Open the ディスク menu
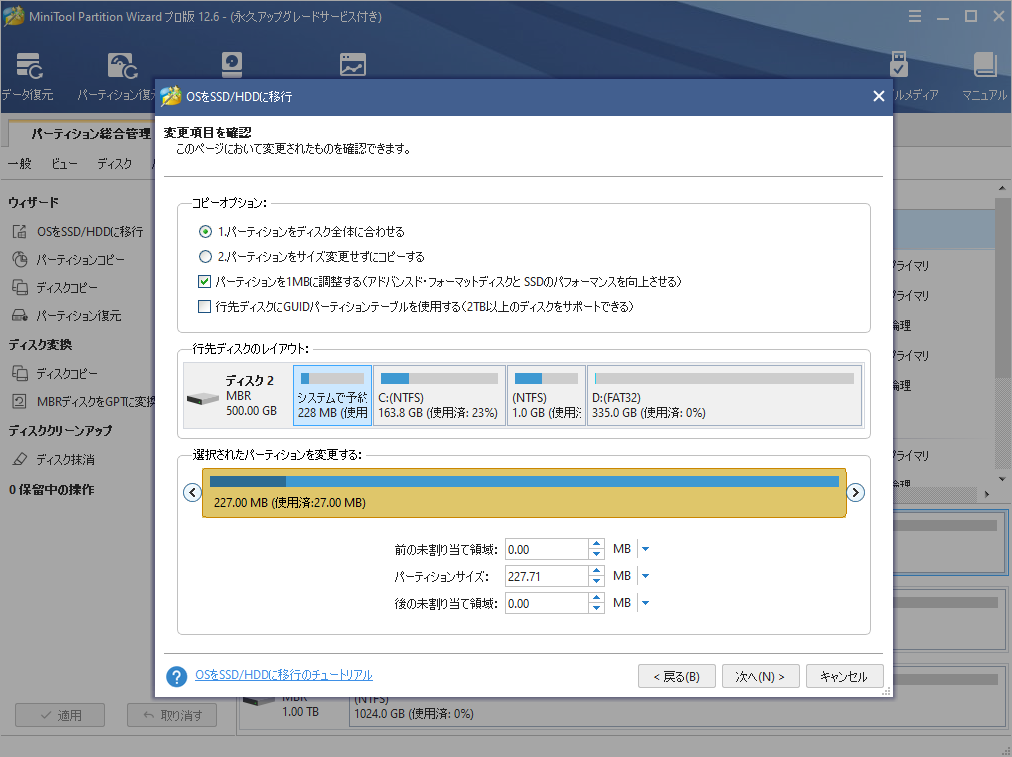 click(x=115, y=163)
